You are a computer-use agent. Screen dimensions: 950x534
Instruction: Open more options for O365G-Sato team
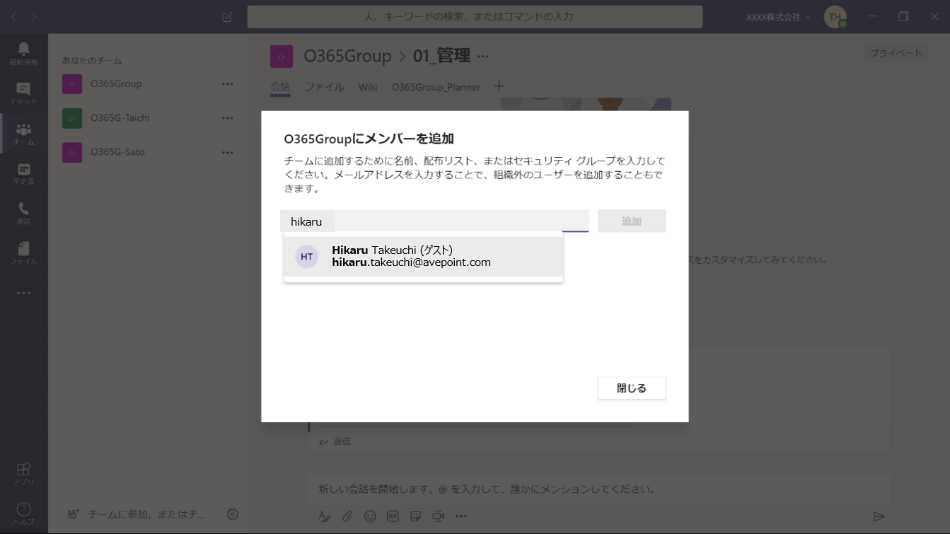coord(227,152)
